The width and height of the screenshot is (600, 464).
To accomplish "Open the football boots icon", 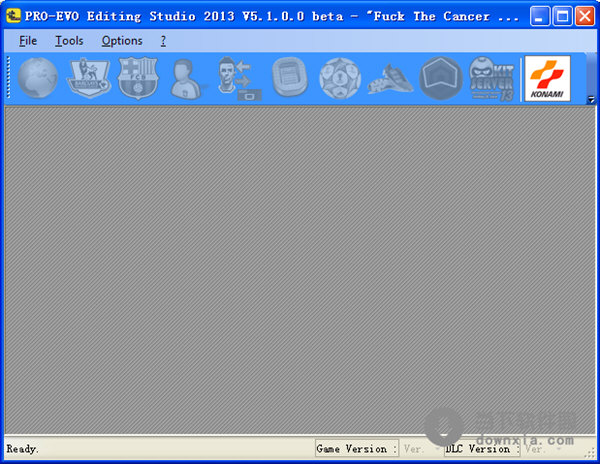I will (390, 79).
